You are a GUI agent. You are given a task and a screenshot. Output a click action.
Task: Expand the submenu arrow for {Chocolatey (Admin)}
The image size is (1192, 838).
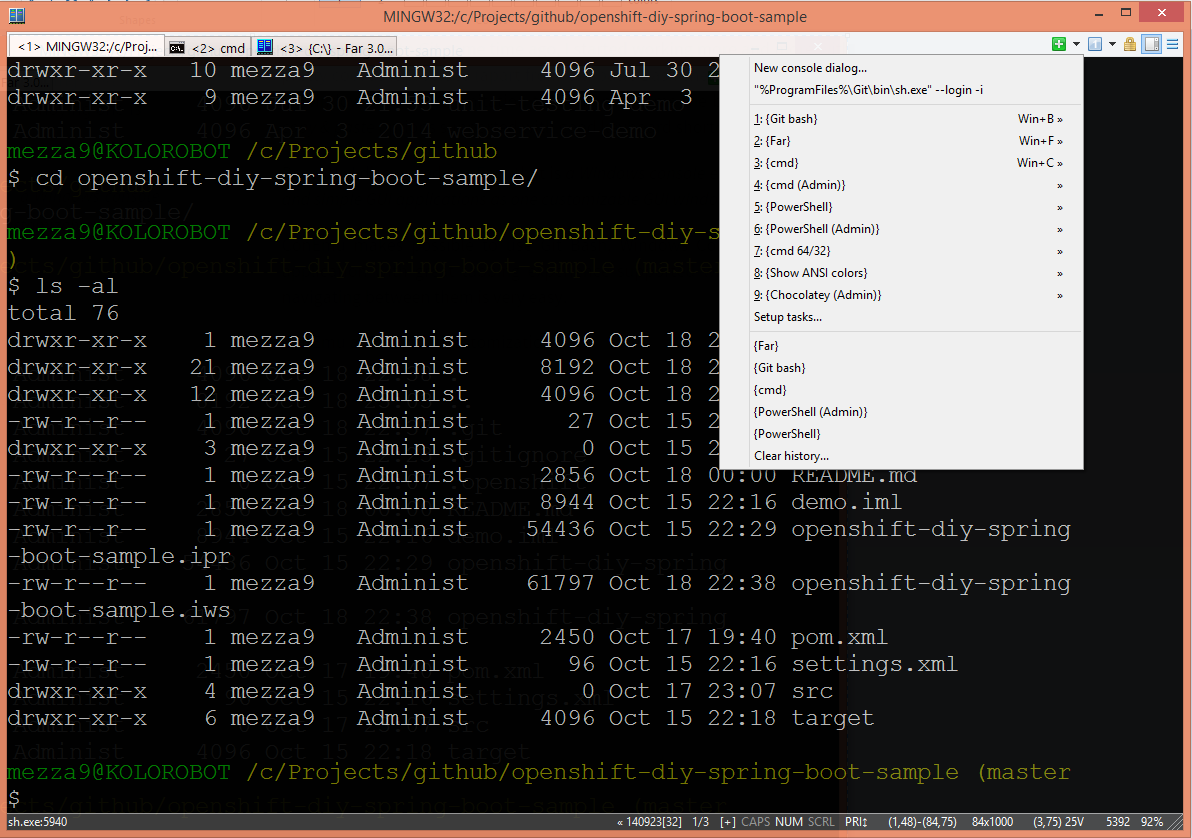coord(1060,296)
